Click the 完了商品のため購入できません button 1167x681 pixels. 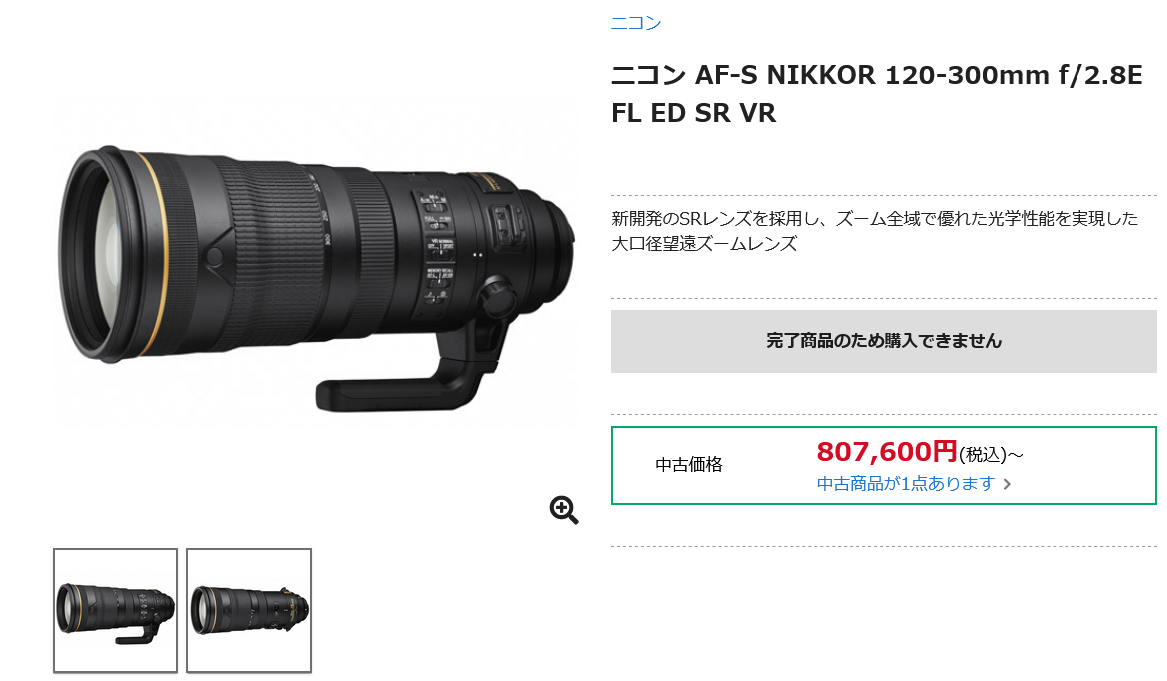(x=883, y=341)
